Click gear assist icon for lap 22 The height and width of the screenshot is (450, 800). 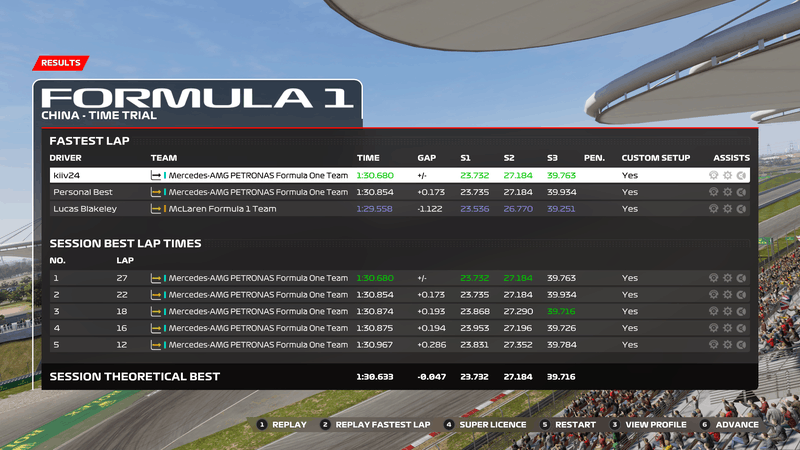(x=728, y=294)
